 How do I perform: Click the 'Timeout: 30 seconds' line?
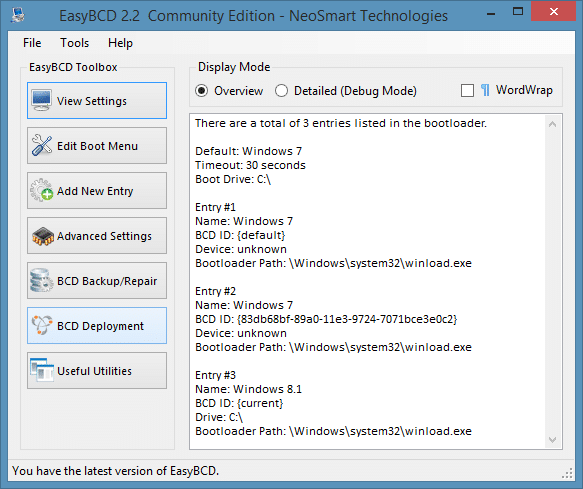[250, 165]
